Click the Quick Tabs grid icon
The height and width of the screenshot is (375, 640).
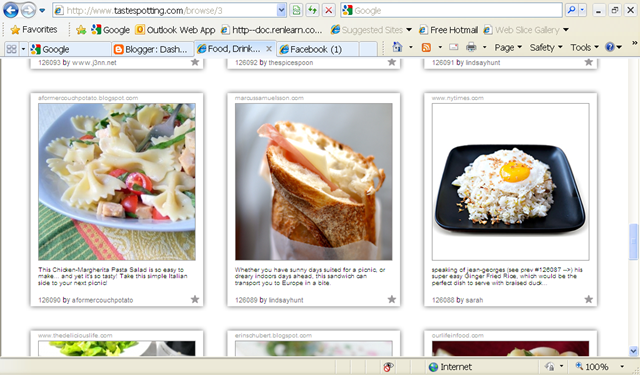11,49
